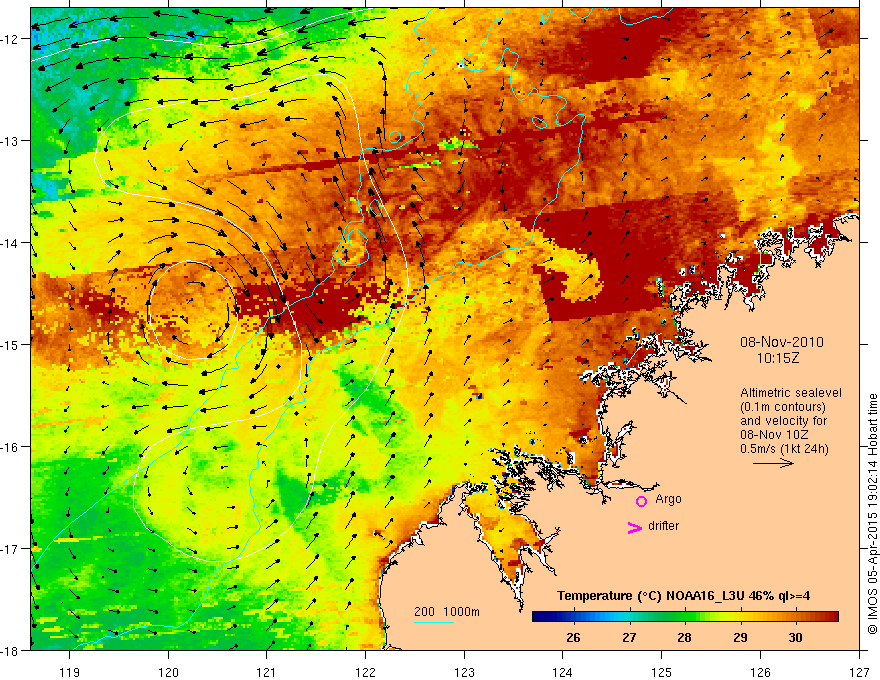Click the latitude label '-12'
Screen dimensions: 880x680
11,39
